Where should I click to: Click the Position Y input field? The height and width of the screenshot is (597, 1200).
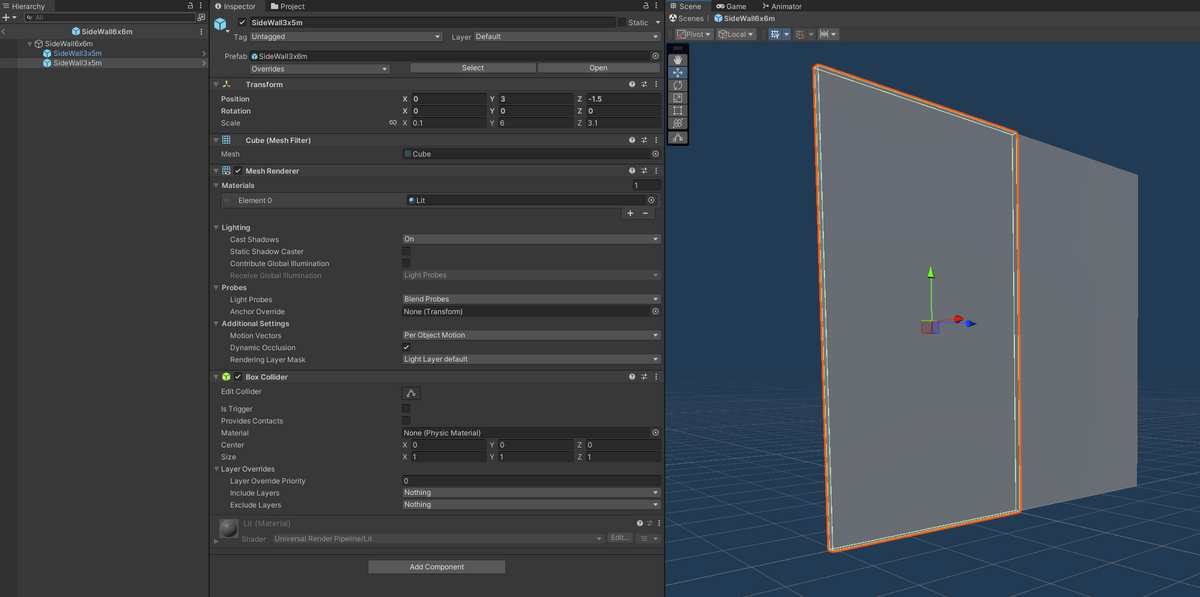coord(535,99)
